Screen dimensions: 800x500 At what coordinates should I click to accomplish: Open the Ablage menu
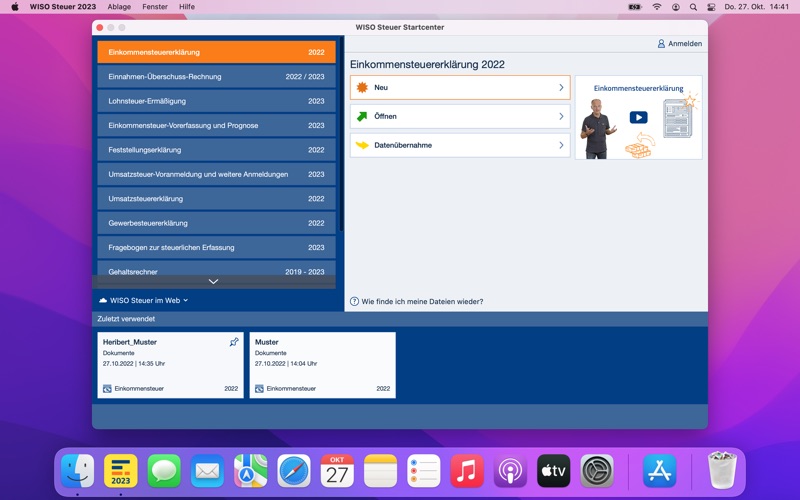[x=119, y=7]
